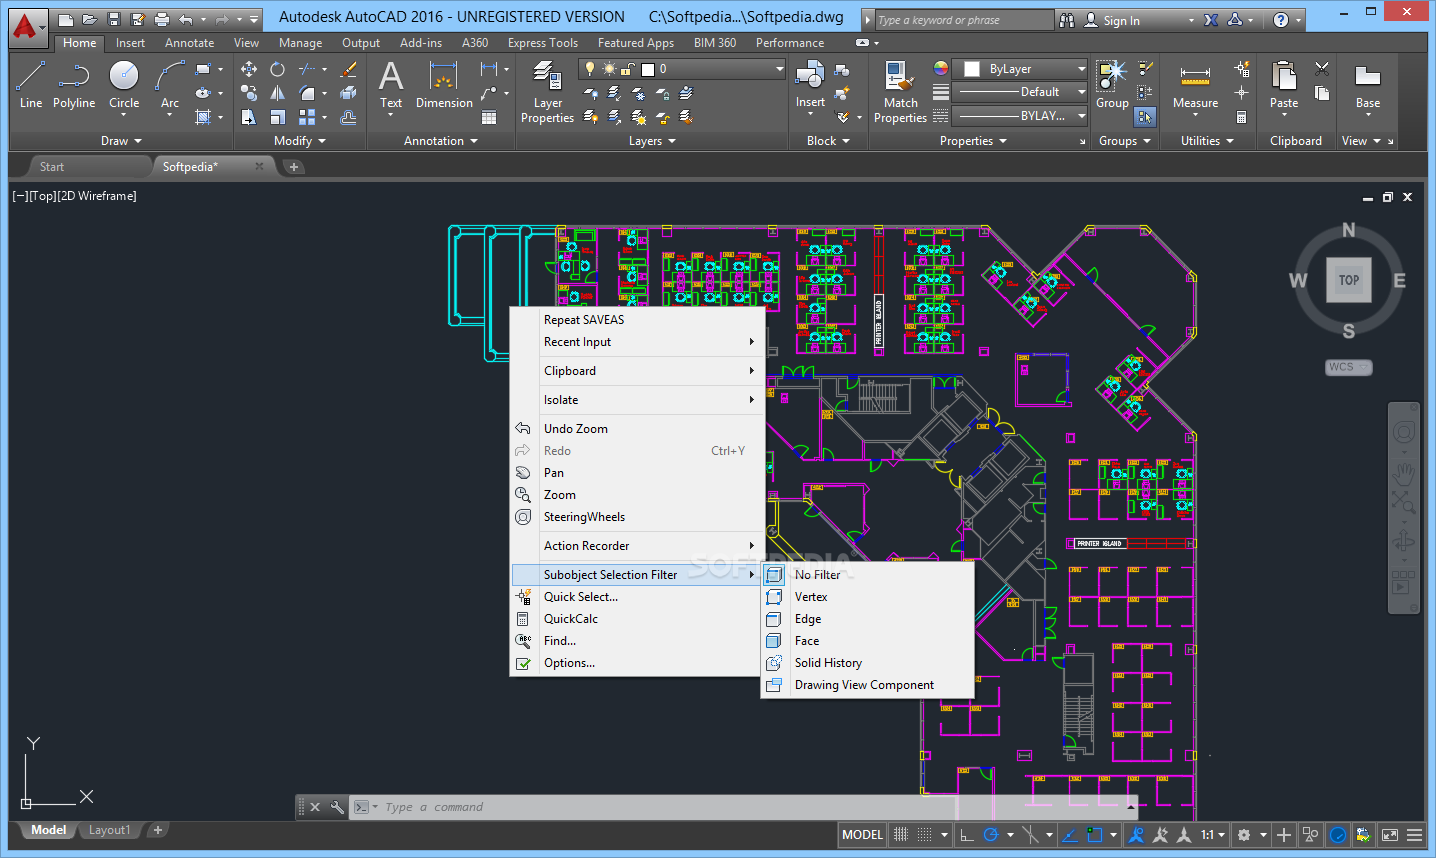
Task: Open the Default lineweight dropdown
Action: [x=1020, y=92]
